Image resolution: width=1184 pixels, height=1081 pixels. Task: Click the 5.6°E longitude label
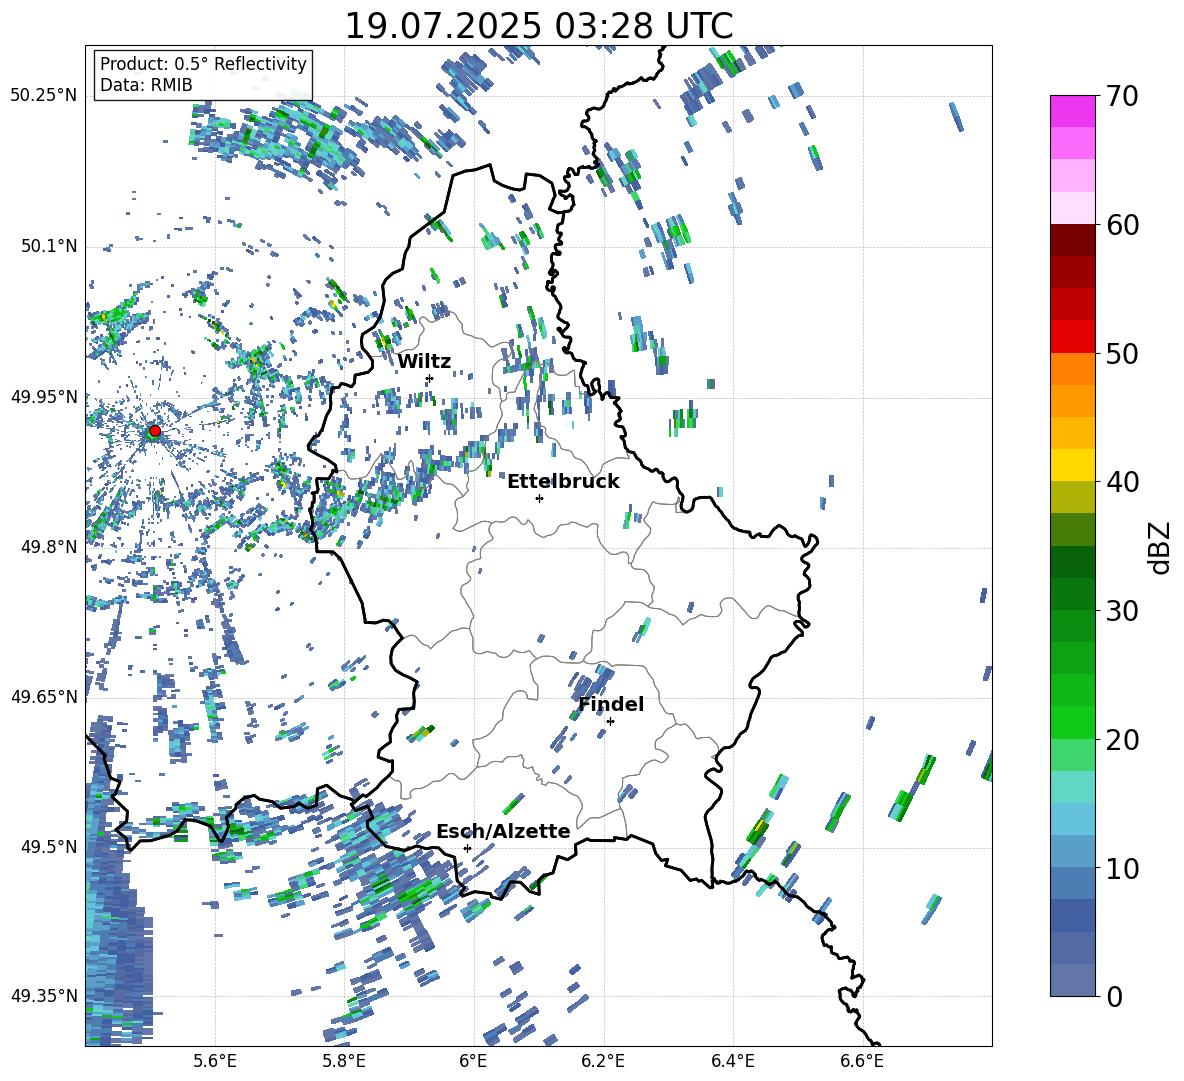[215, 1061]
